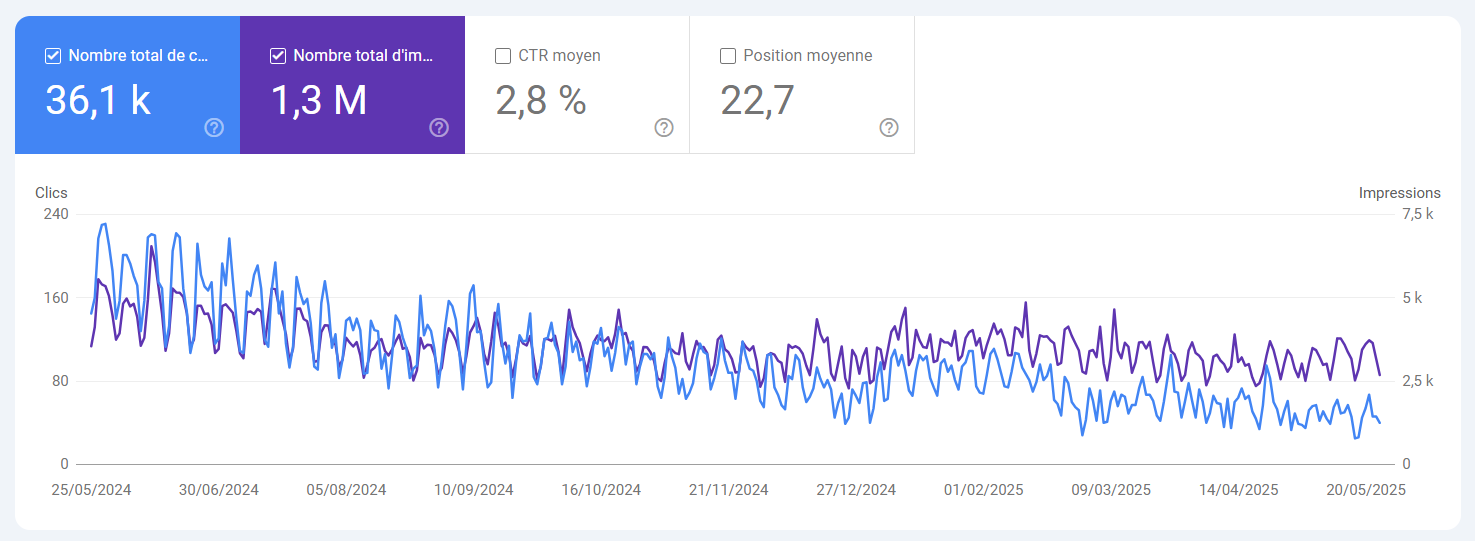
Task: Click the 16/10/2024 date label
Action: (601, 490)
